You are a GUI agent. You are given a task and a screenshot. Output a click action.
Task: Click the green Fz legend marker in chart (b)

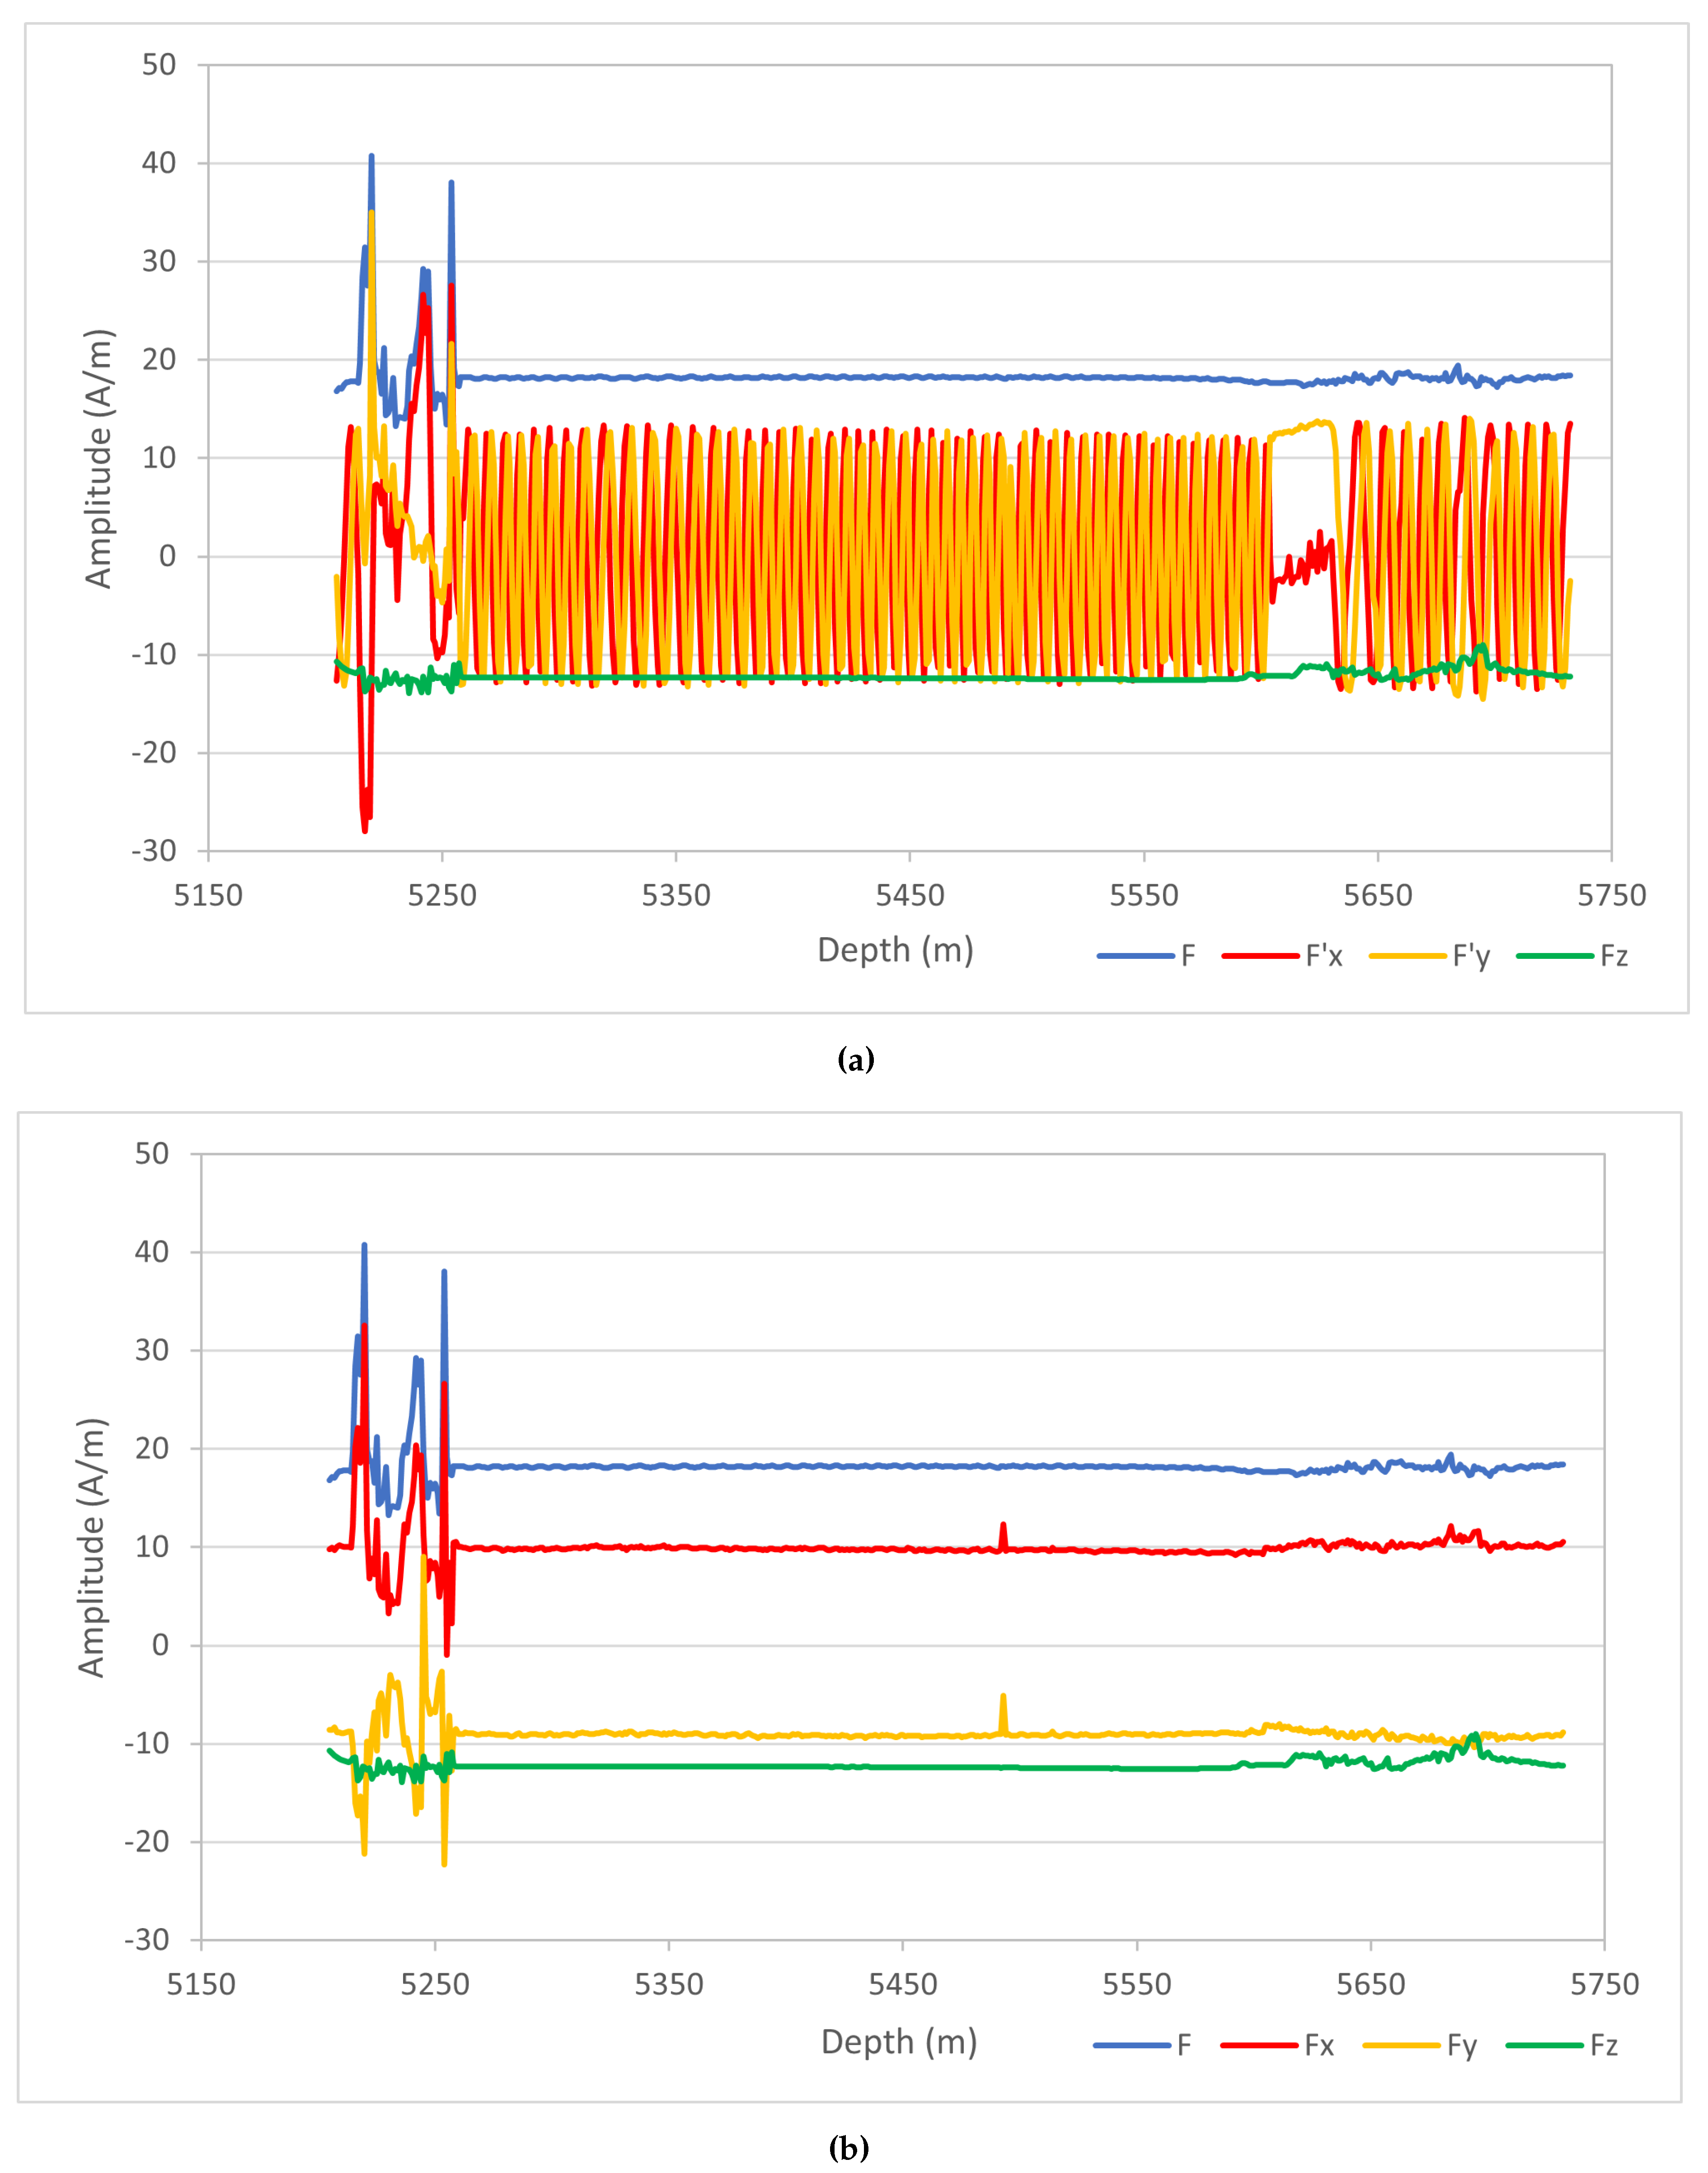pos(1545,2044)
